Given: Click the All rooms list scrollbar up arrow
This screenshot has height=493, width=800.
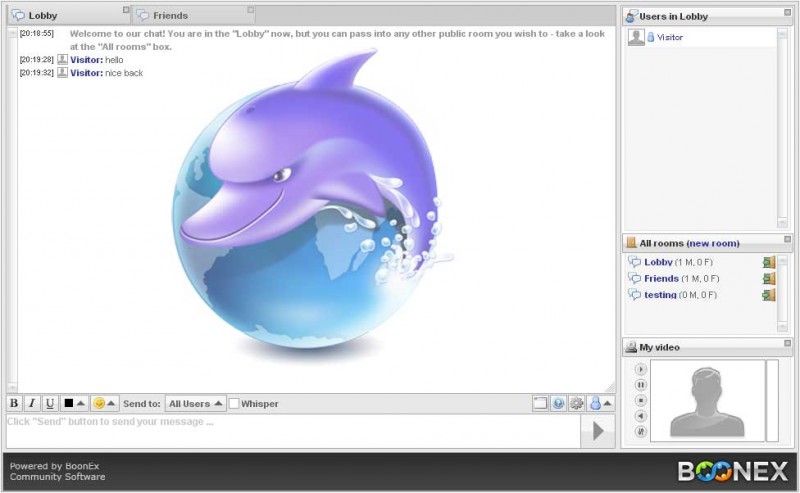Looking at the screenshot, I should point(782,261).
